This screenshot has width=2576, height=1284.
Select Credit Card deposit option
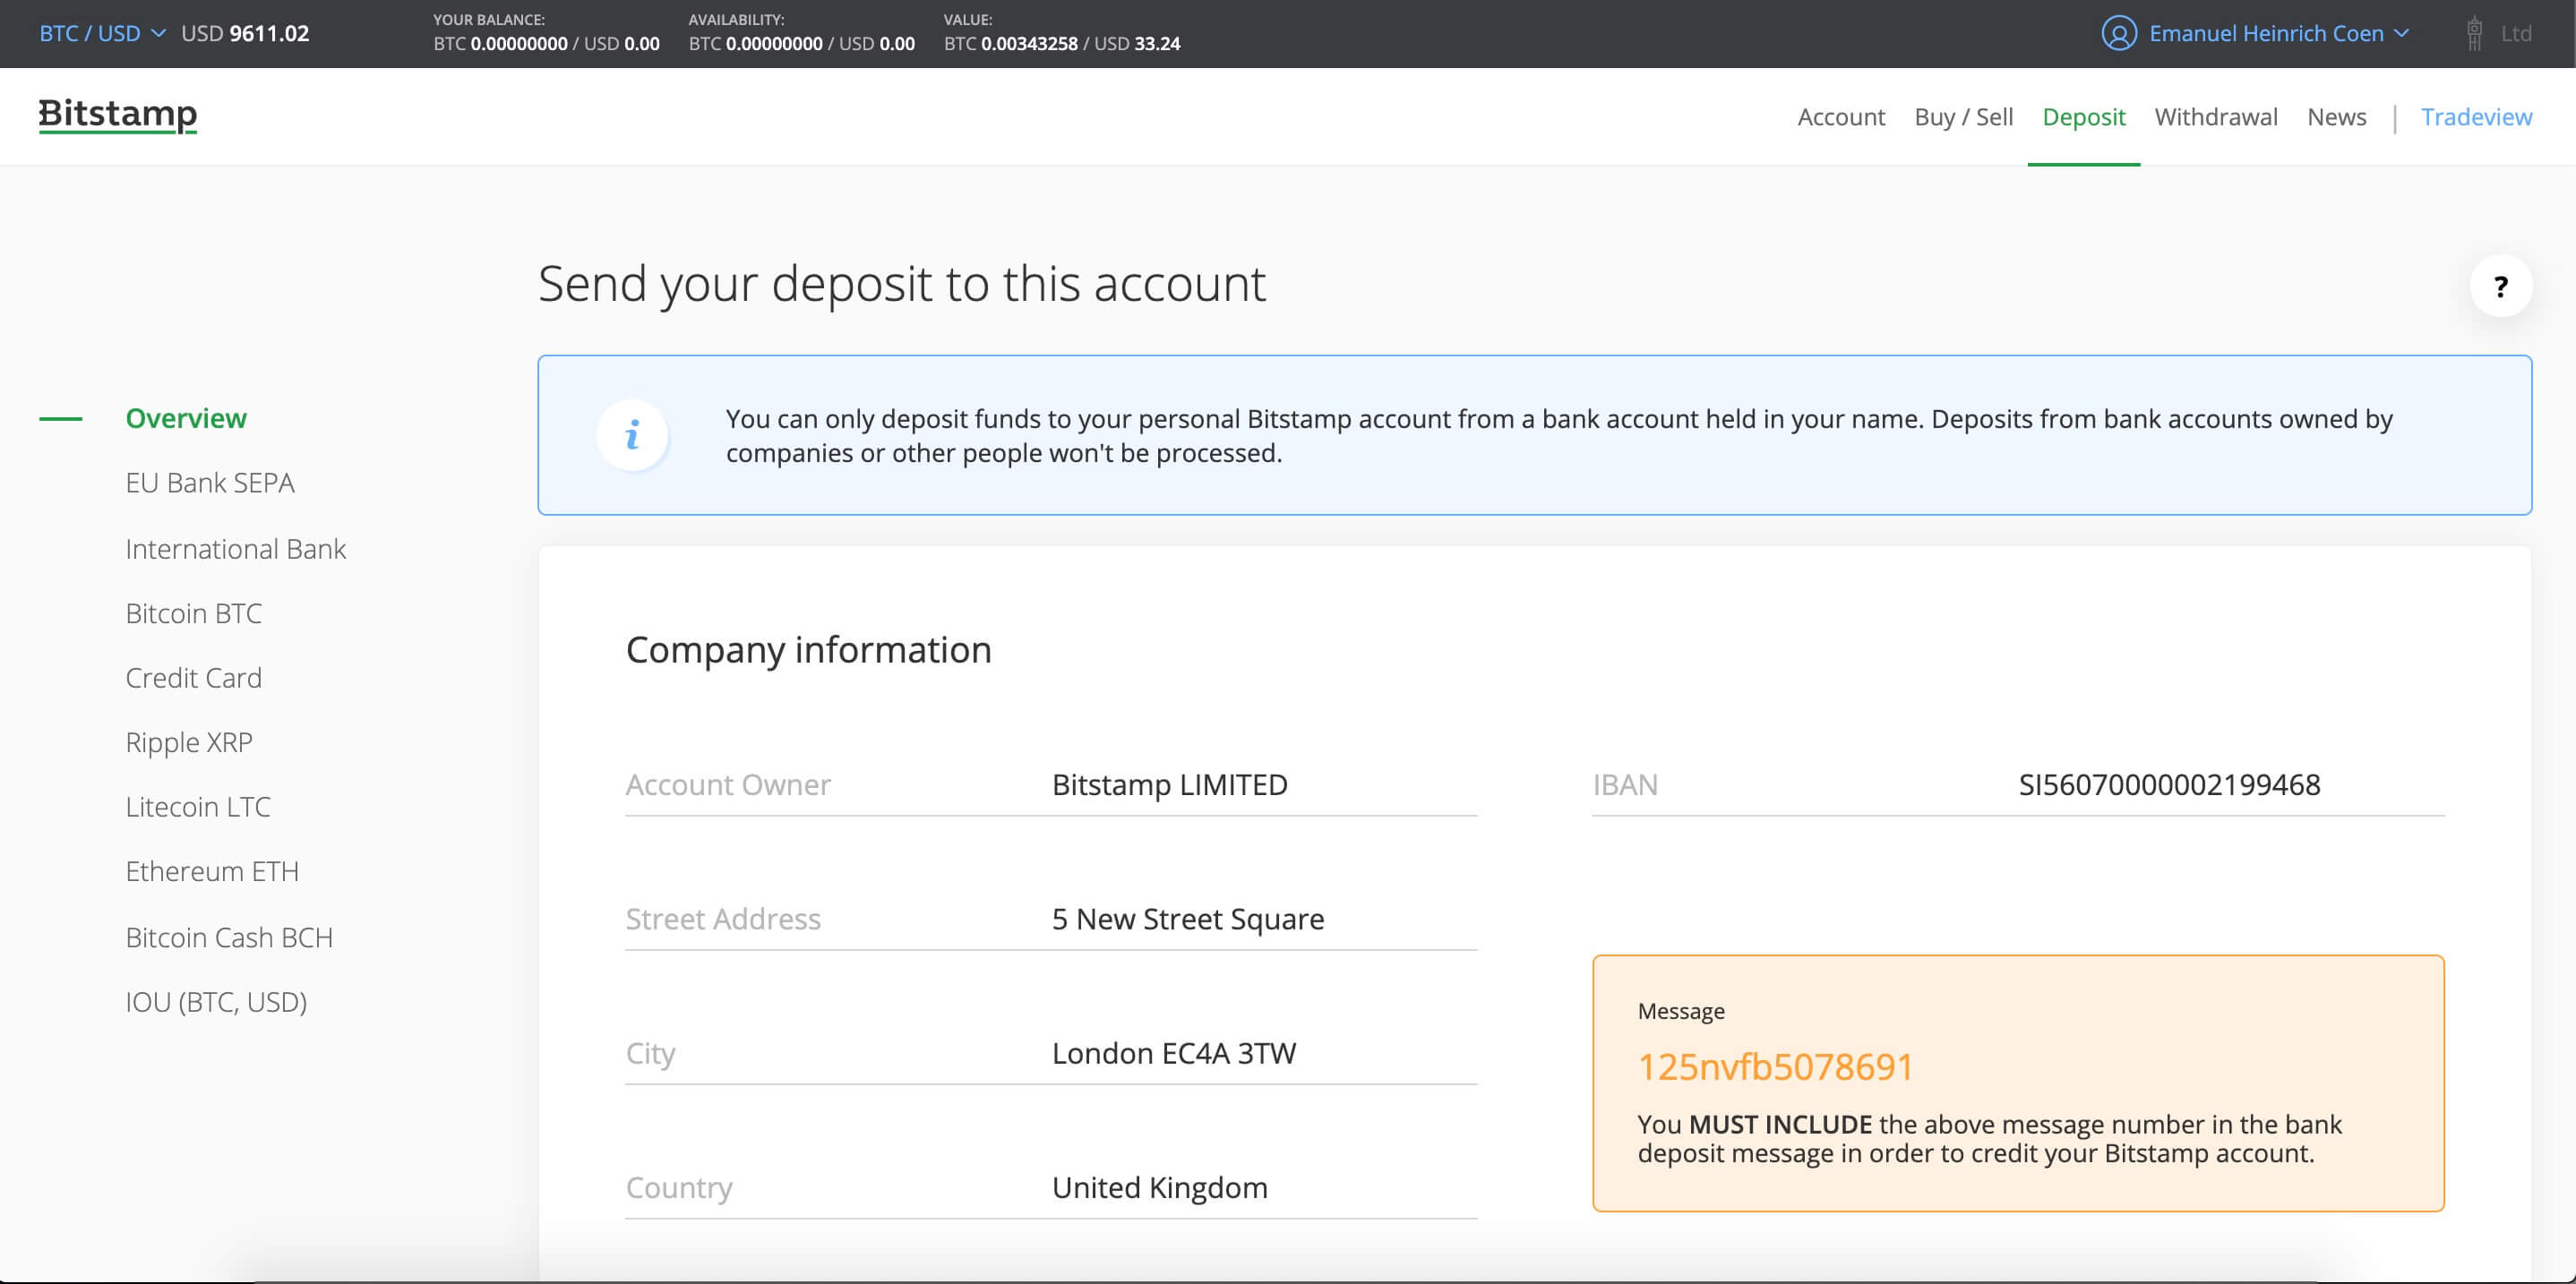(x=194, y=678)
